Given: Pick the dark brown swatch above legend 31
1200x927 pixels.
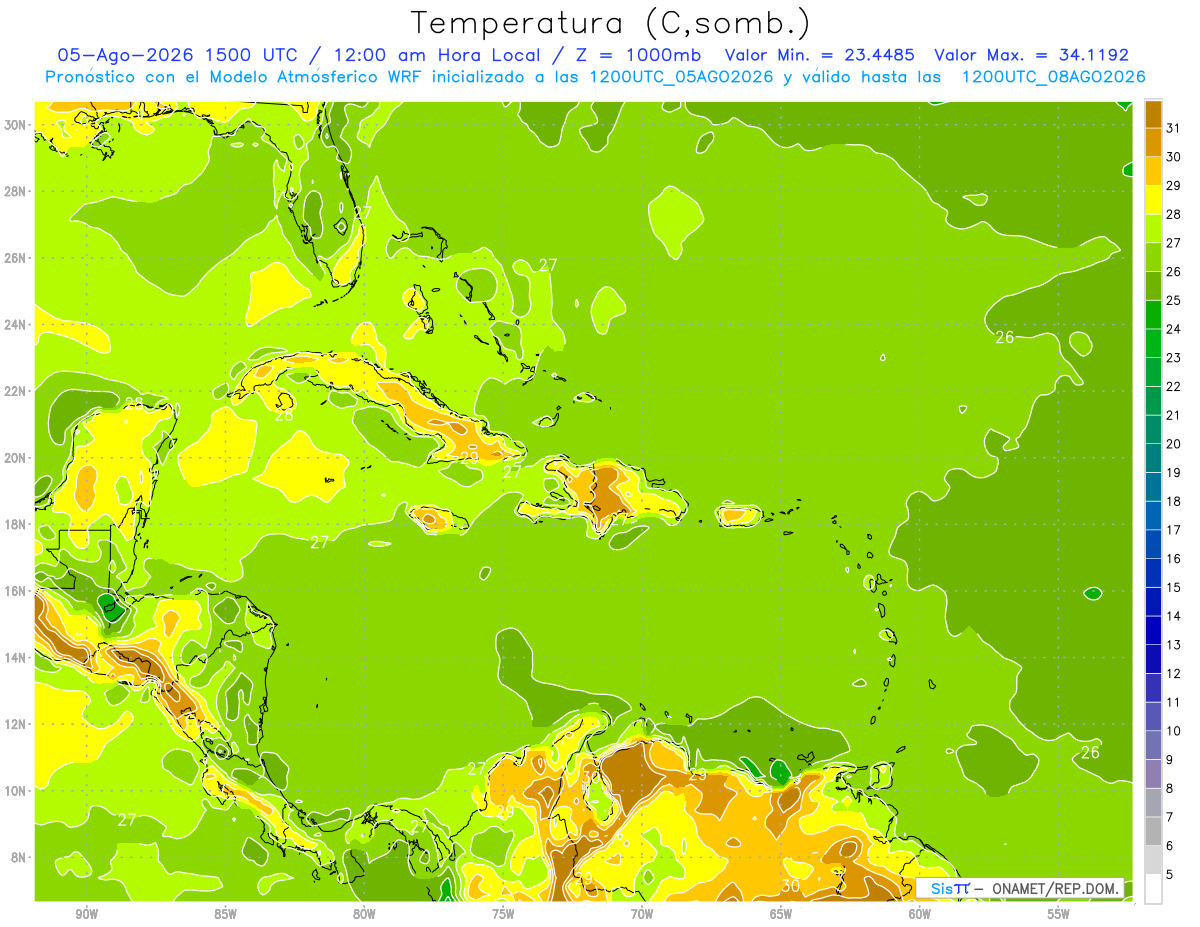Looking at the screenshot, I should point(1153,113).
